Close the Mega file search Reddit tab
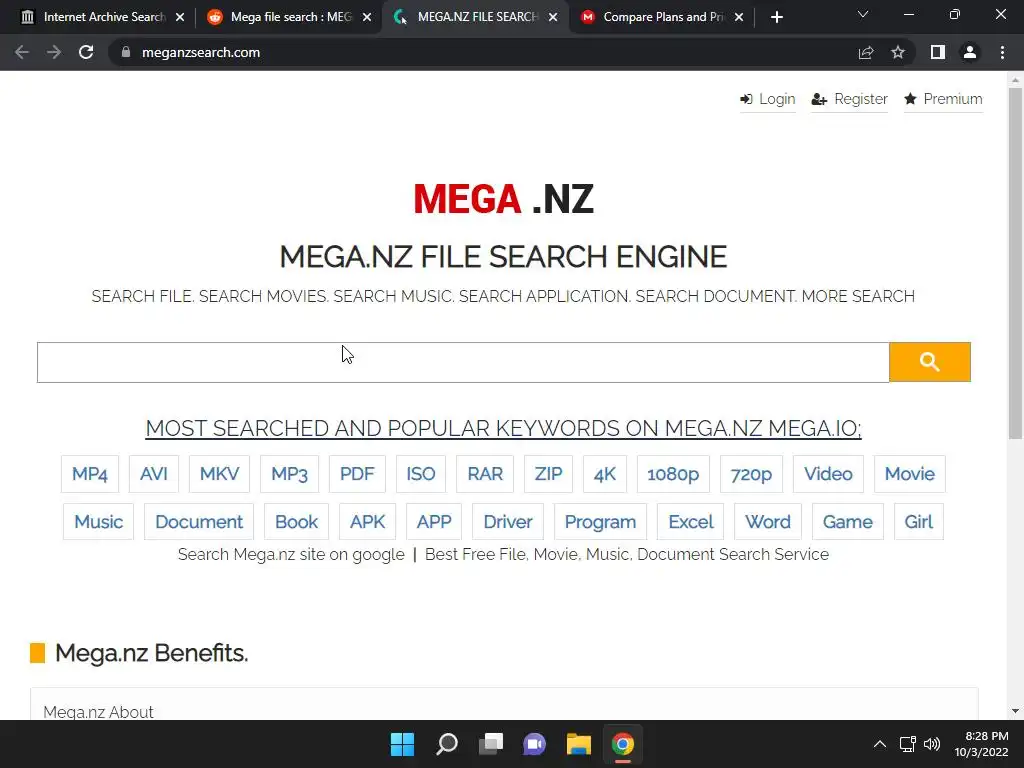The width and height of the screenshot is (1024, 768). coord(367,17)
